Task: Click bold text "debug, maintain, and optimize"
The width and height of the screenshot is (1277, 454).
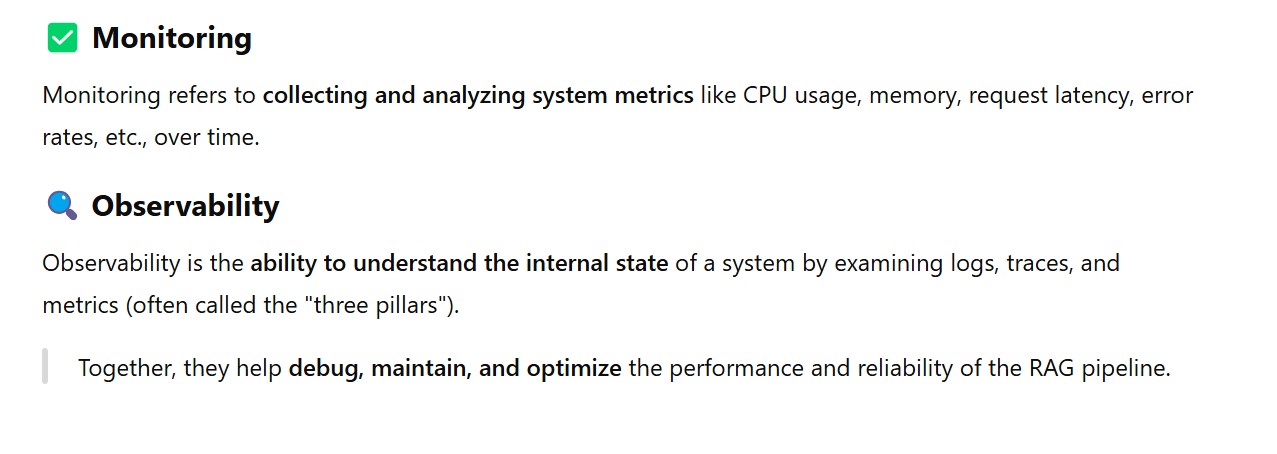Action: [455, 368]
